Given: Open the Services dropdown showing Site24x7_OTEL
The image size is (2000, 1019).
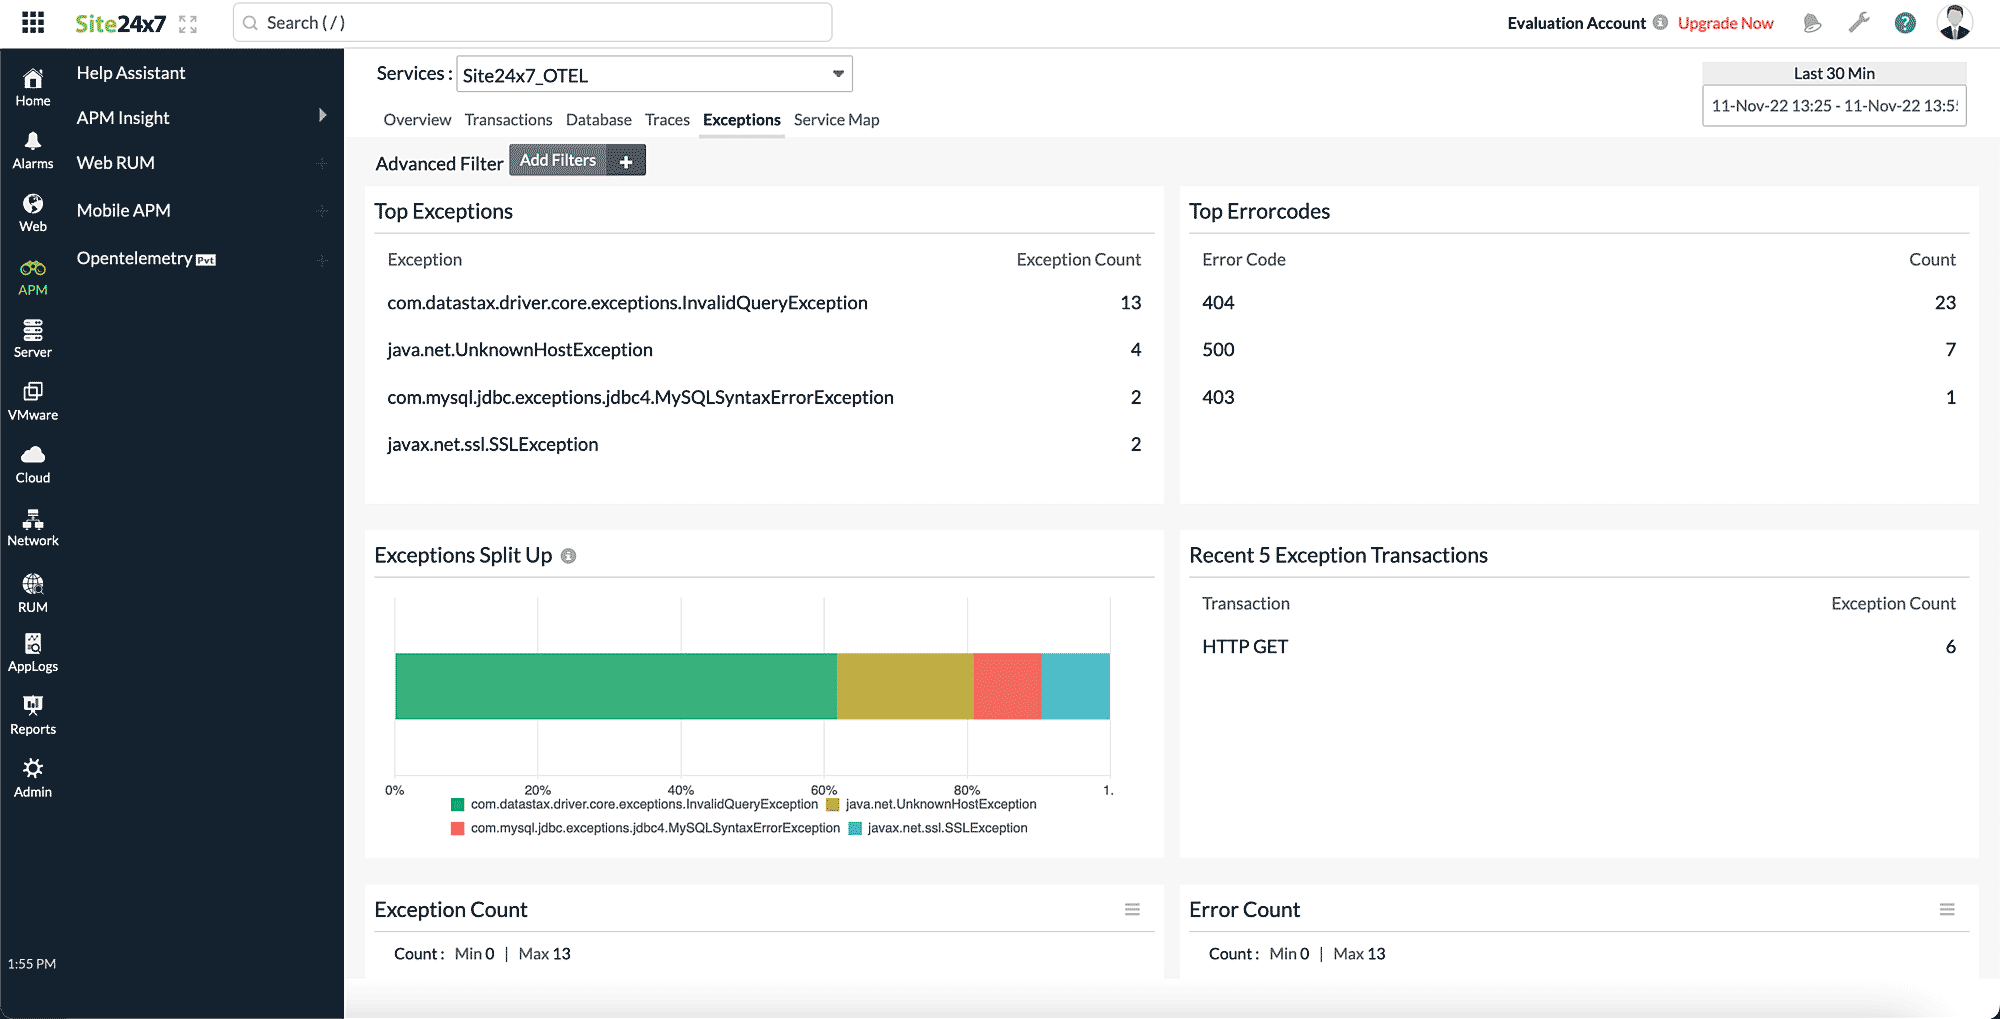Looking at the screenshot, I should pyautogui.click(x=654, y=74).
